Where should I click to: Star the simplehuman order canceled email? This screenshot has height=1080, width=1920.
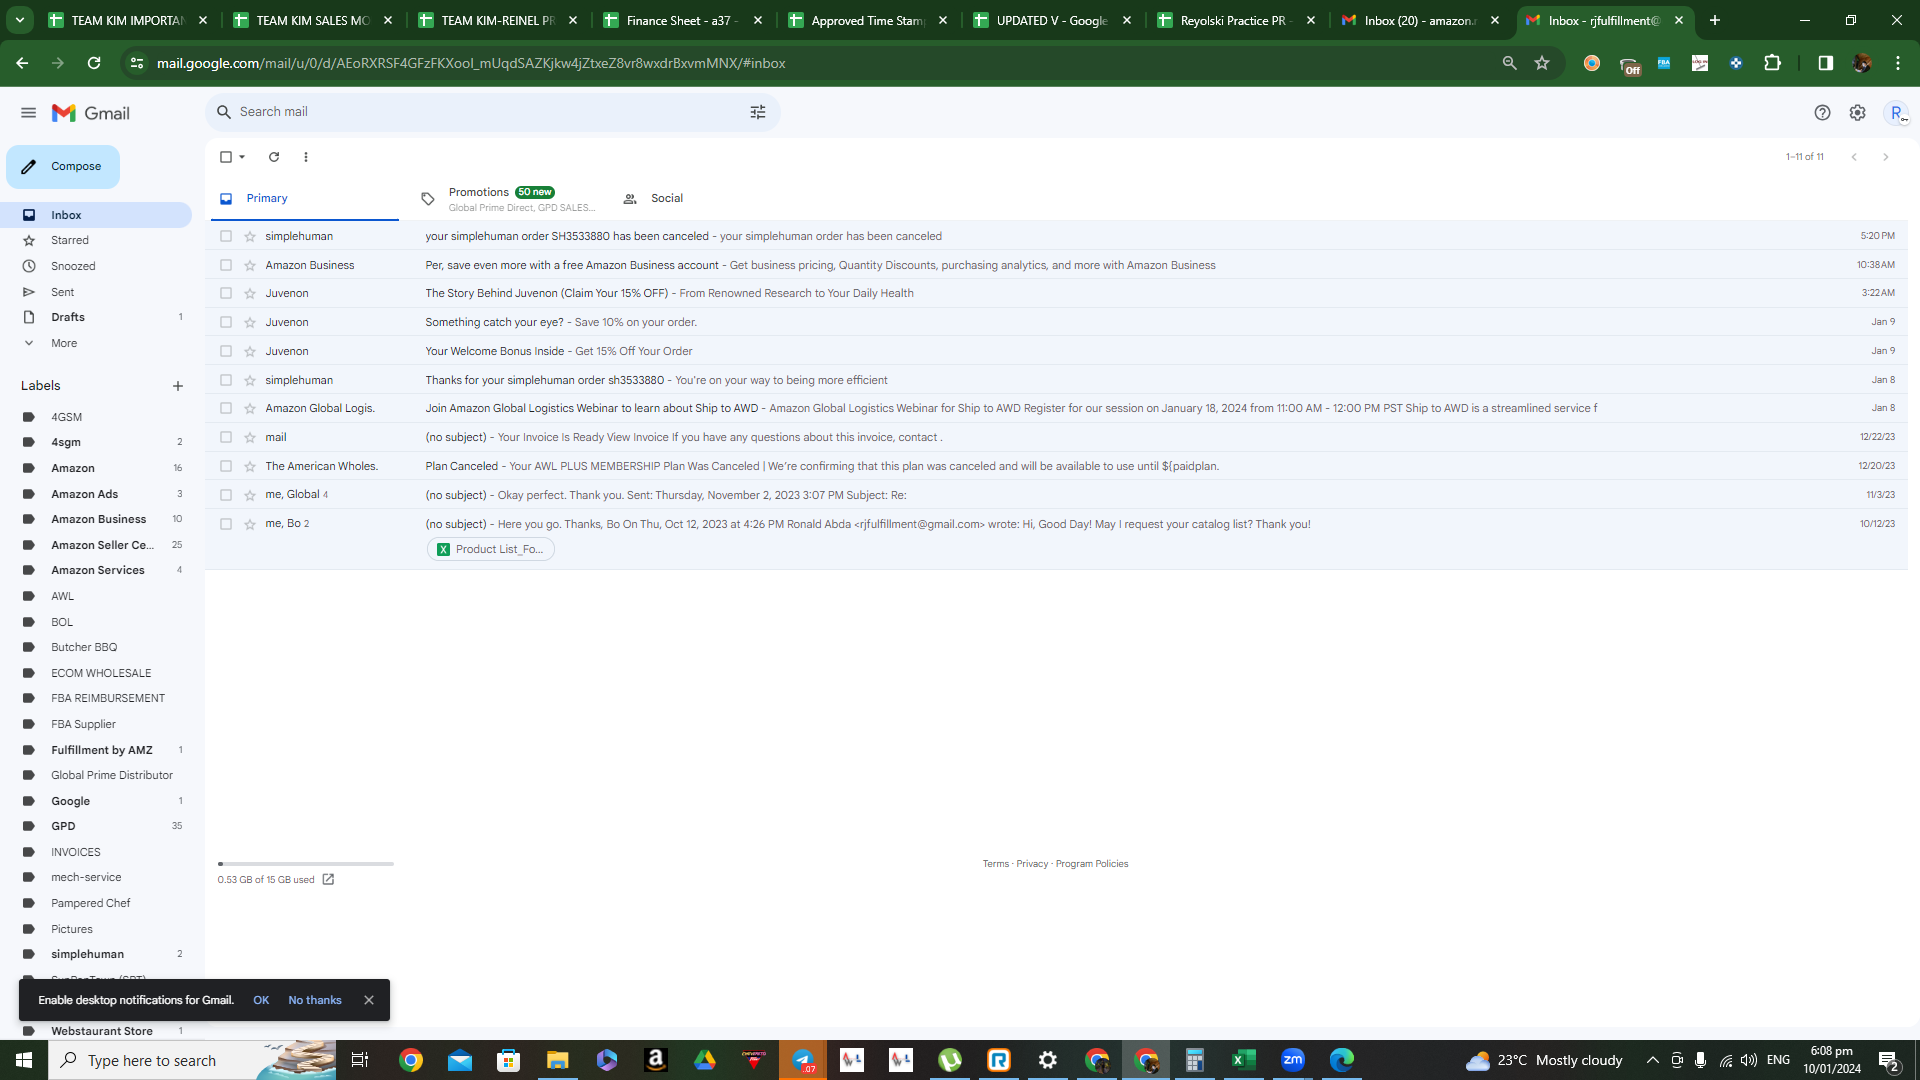(250, 236)
